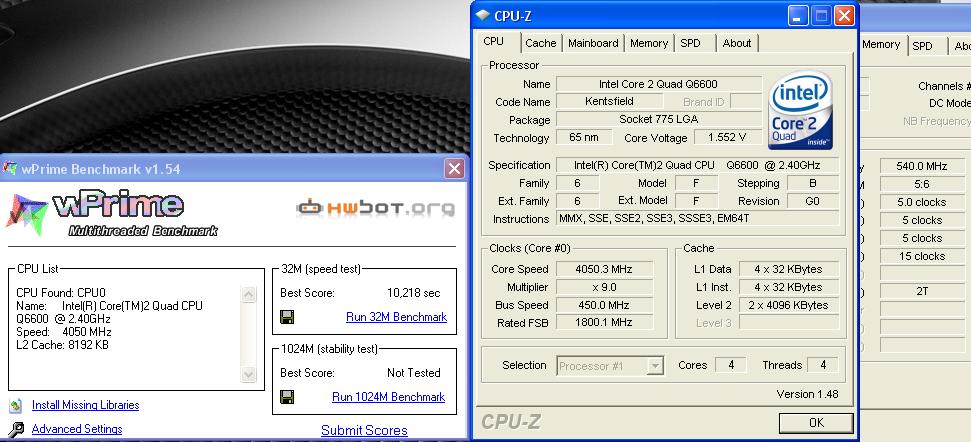Open the Memory tab in front CPU-Z window
Viewport: 971px width, 442px height.
click(x=649, y=43)
